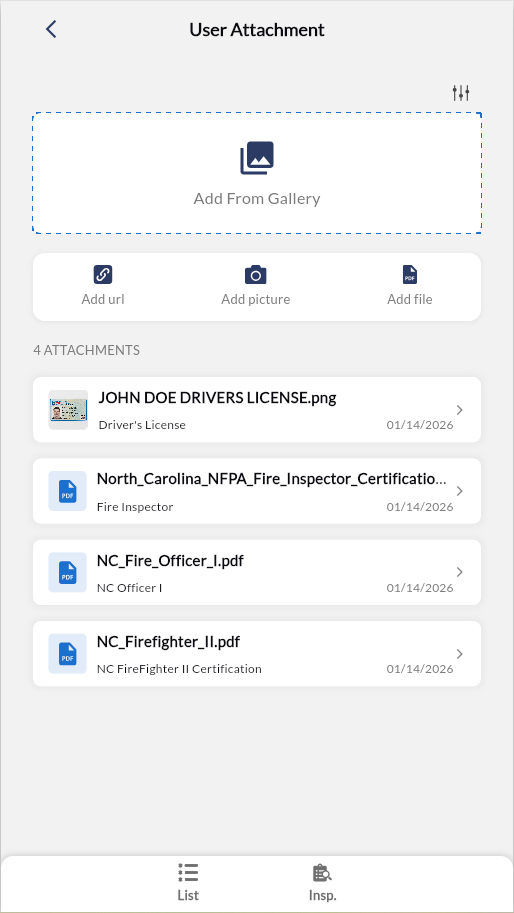Screen dimensions: 514x913
Task: Click the NC Officer I description text
Action: click(129, 588)
